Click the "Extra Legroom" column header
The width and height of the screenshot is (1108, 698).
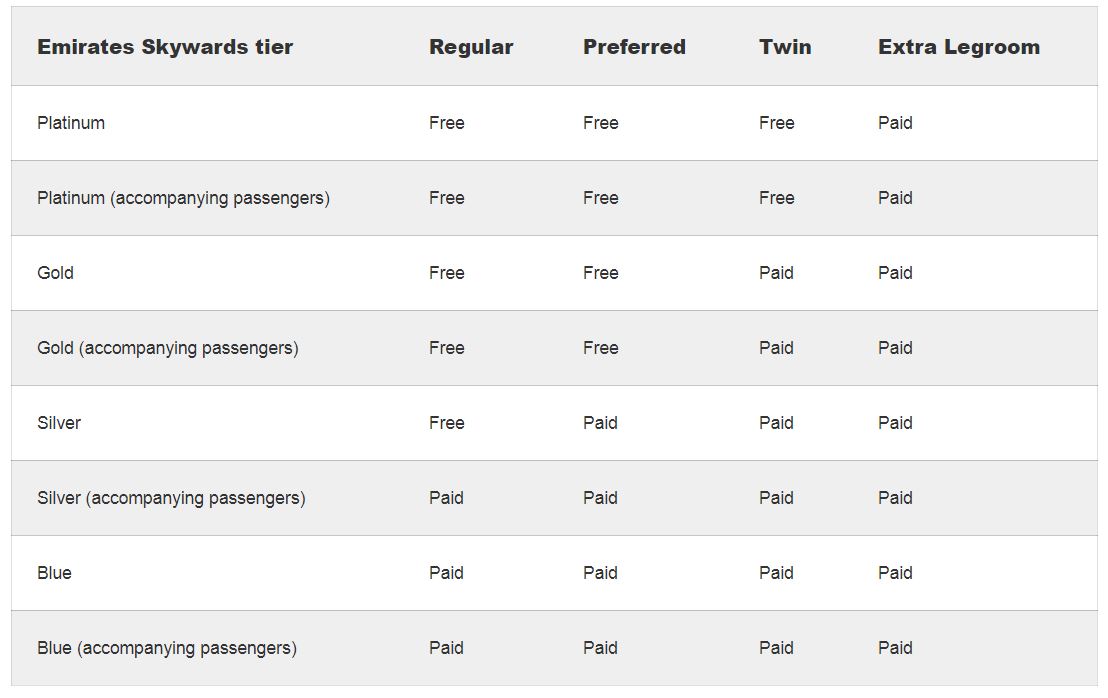958,47
